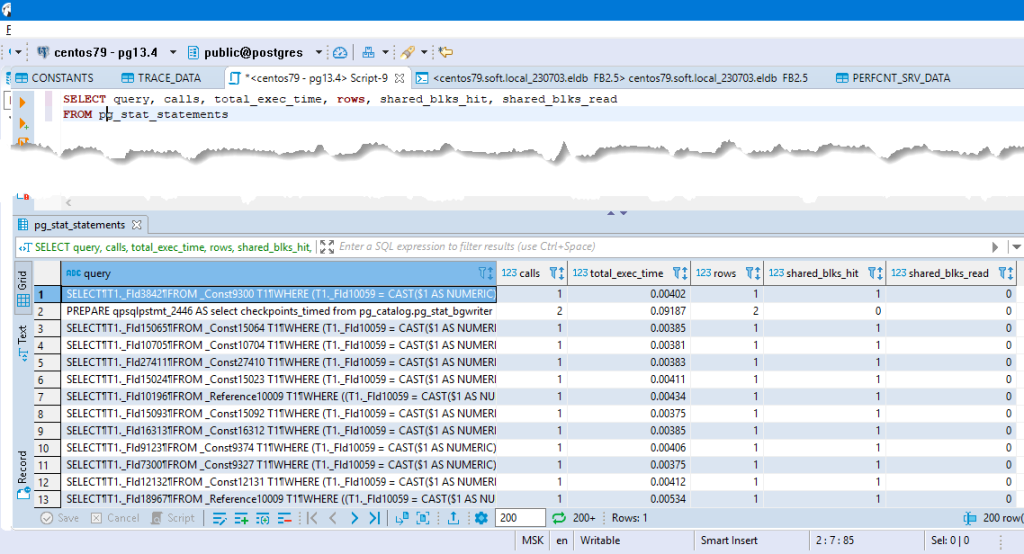This screenshot has height=554, width=1024.
Task: Switch to Grid view side tab
Action: [x=23, y=288]
